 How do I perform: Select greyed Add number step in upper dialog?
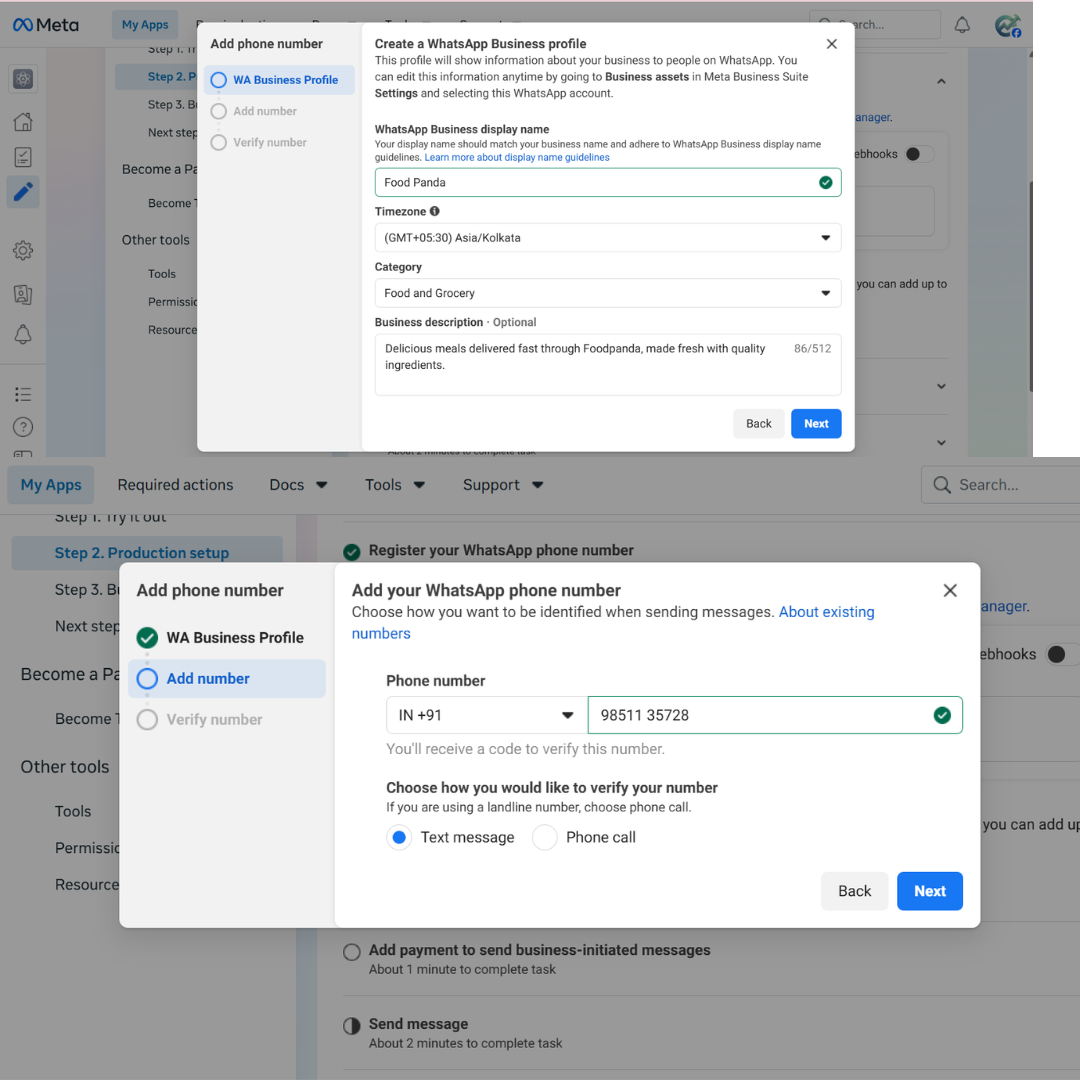[x=253, y=111]
